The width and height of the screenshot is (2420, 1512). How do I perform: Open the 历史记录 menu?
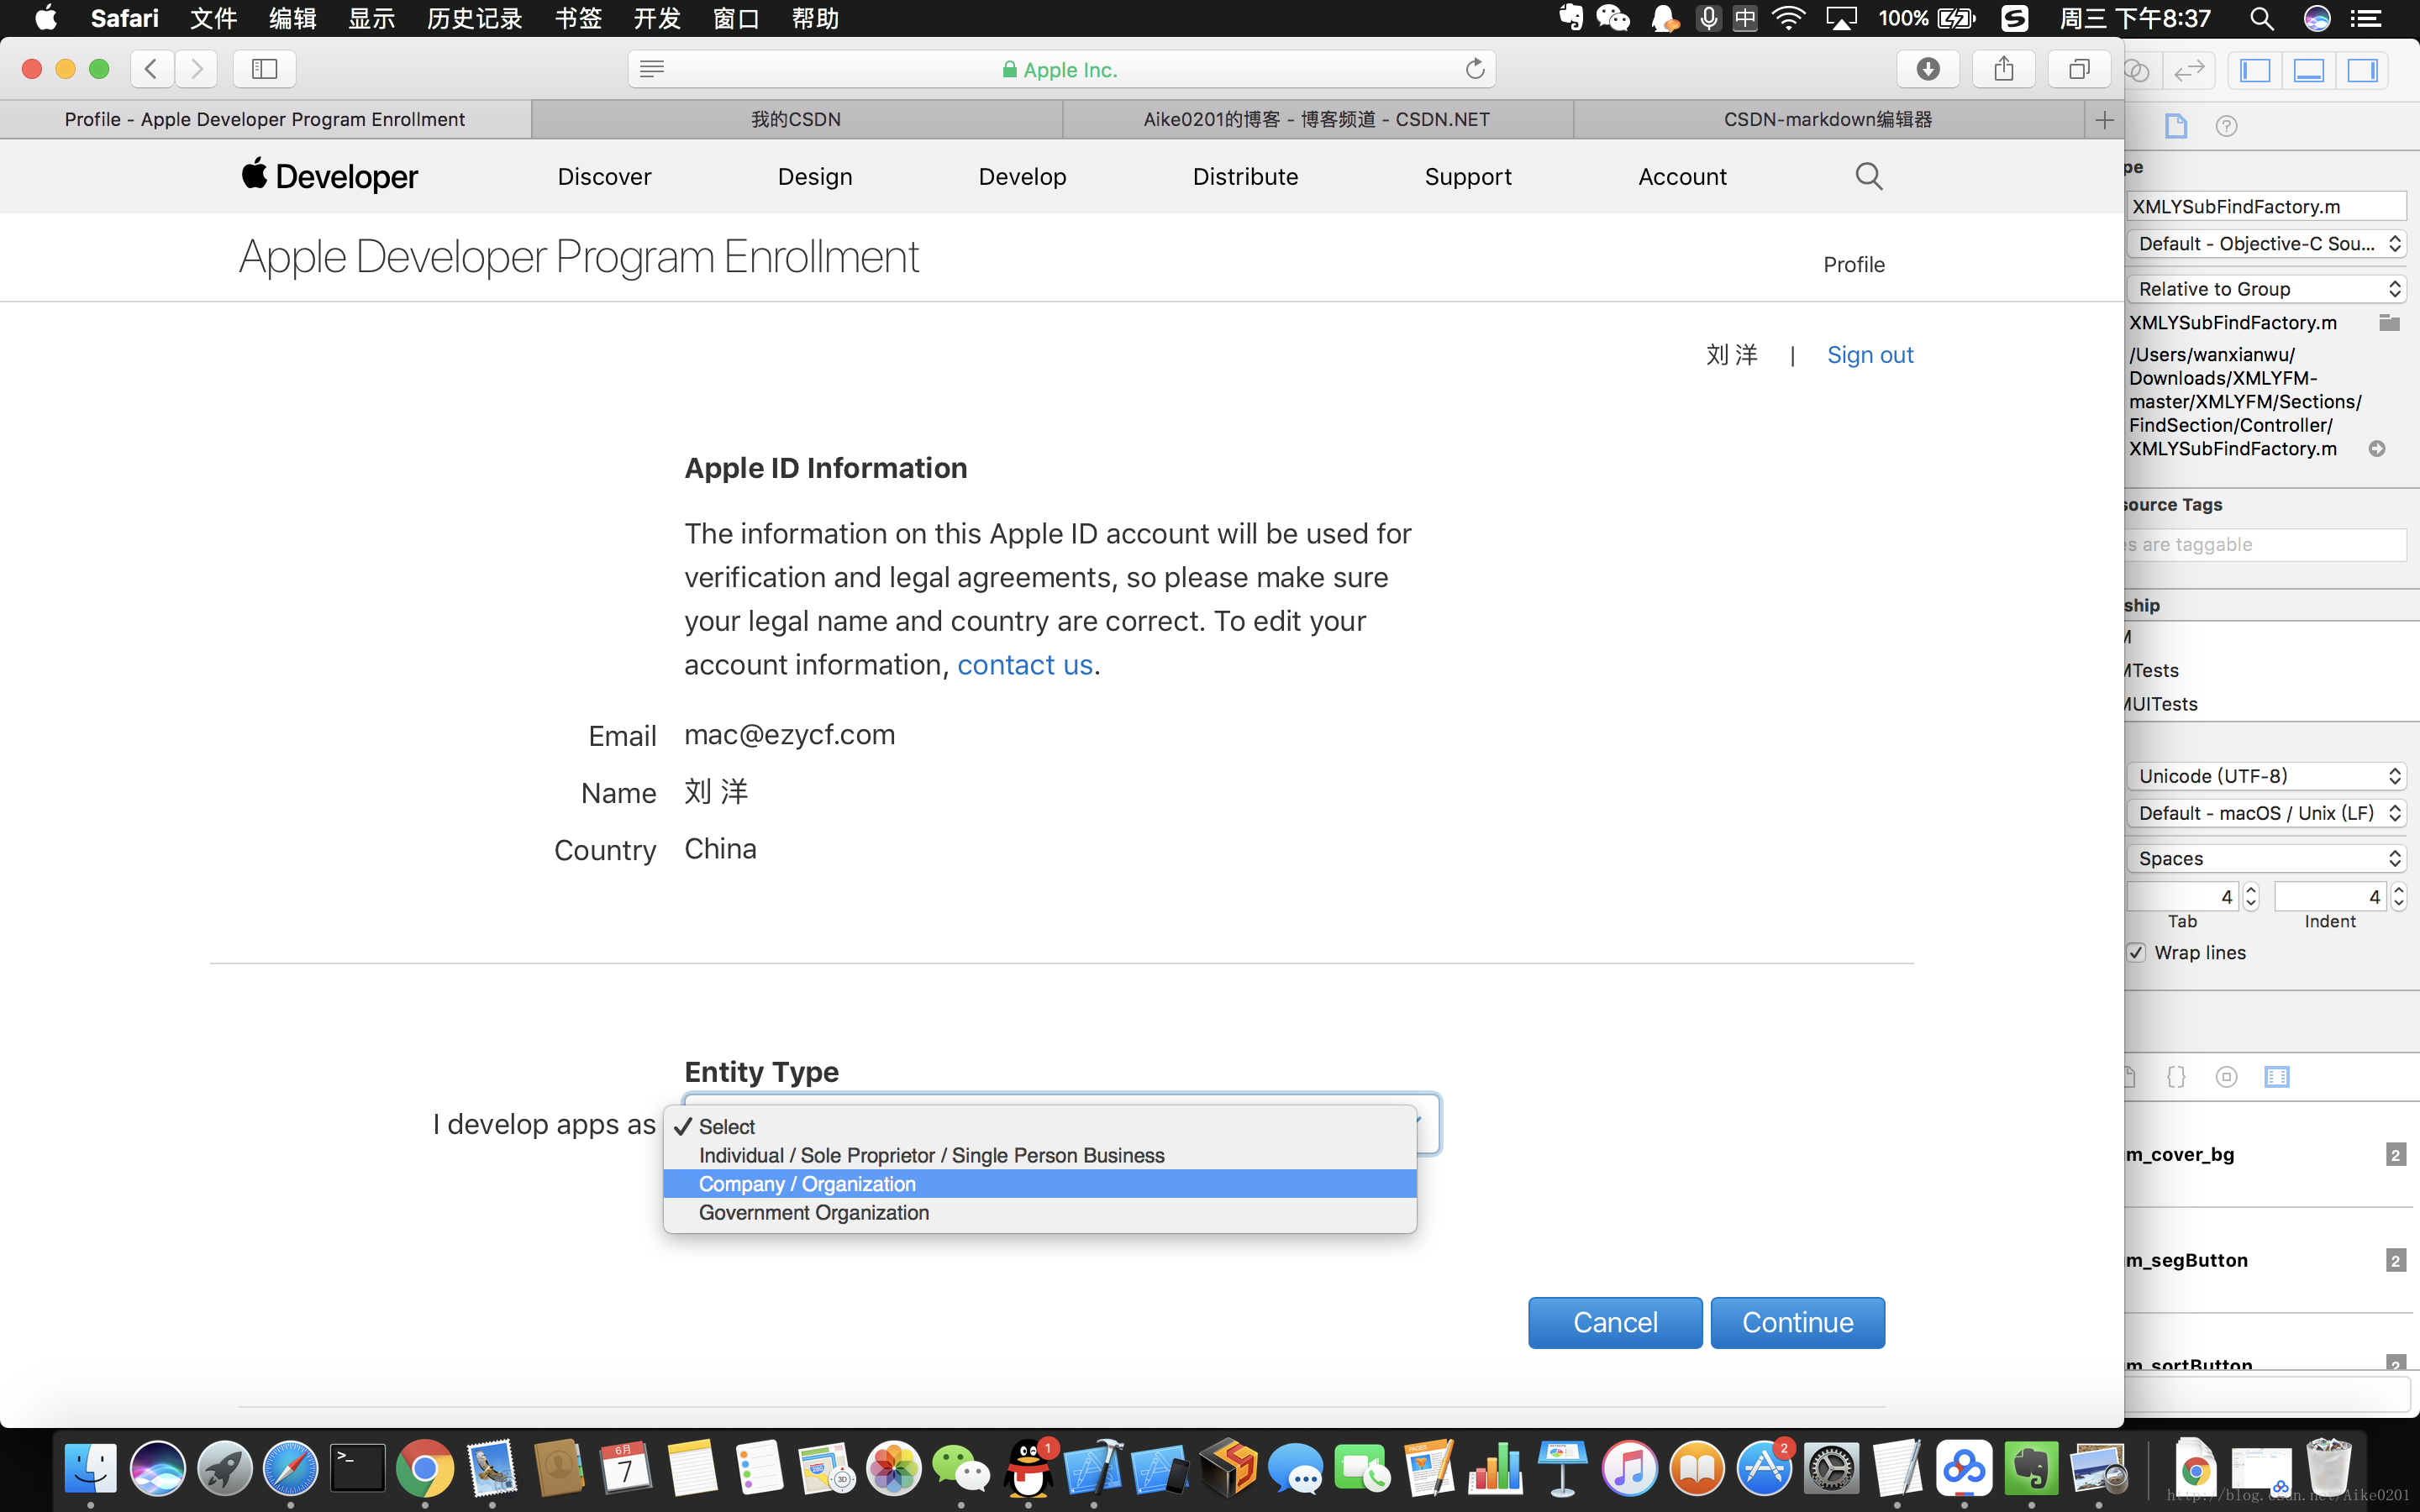474,18
